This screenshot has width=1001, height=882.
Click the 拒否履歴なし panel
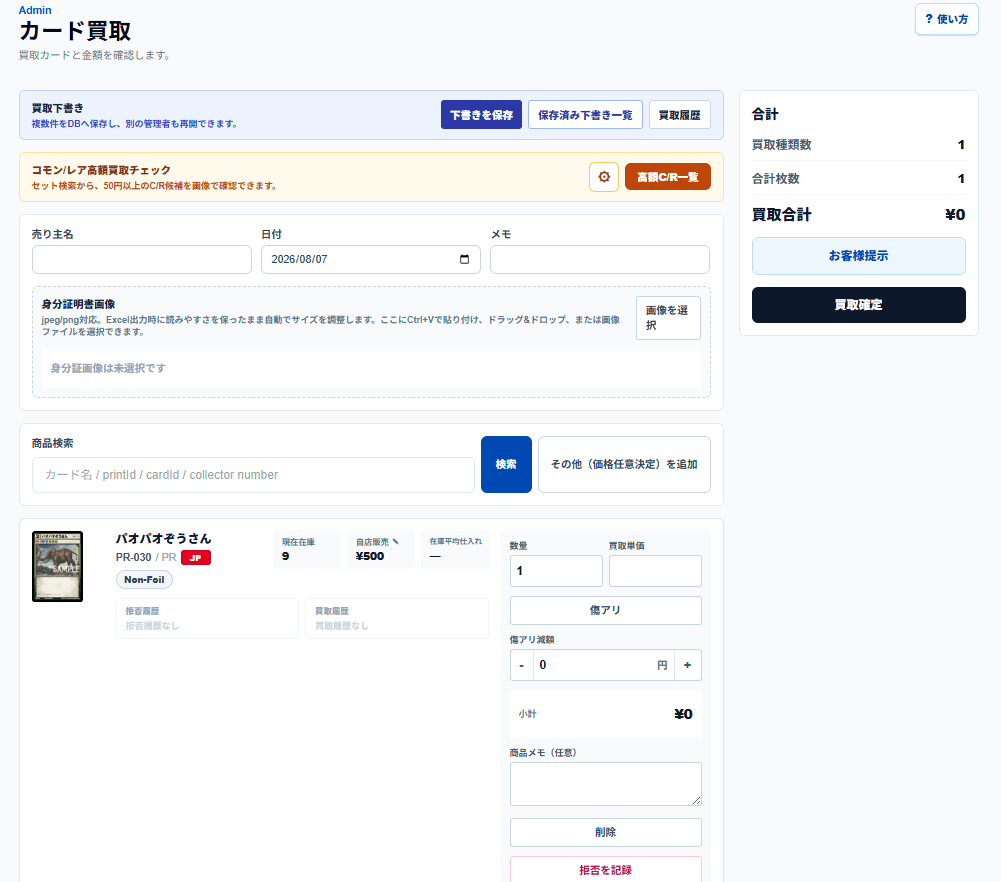(x=207, y=618)
